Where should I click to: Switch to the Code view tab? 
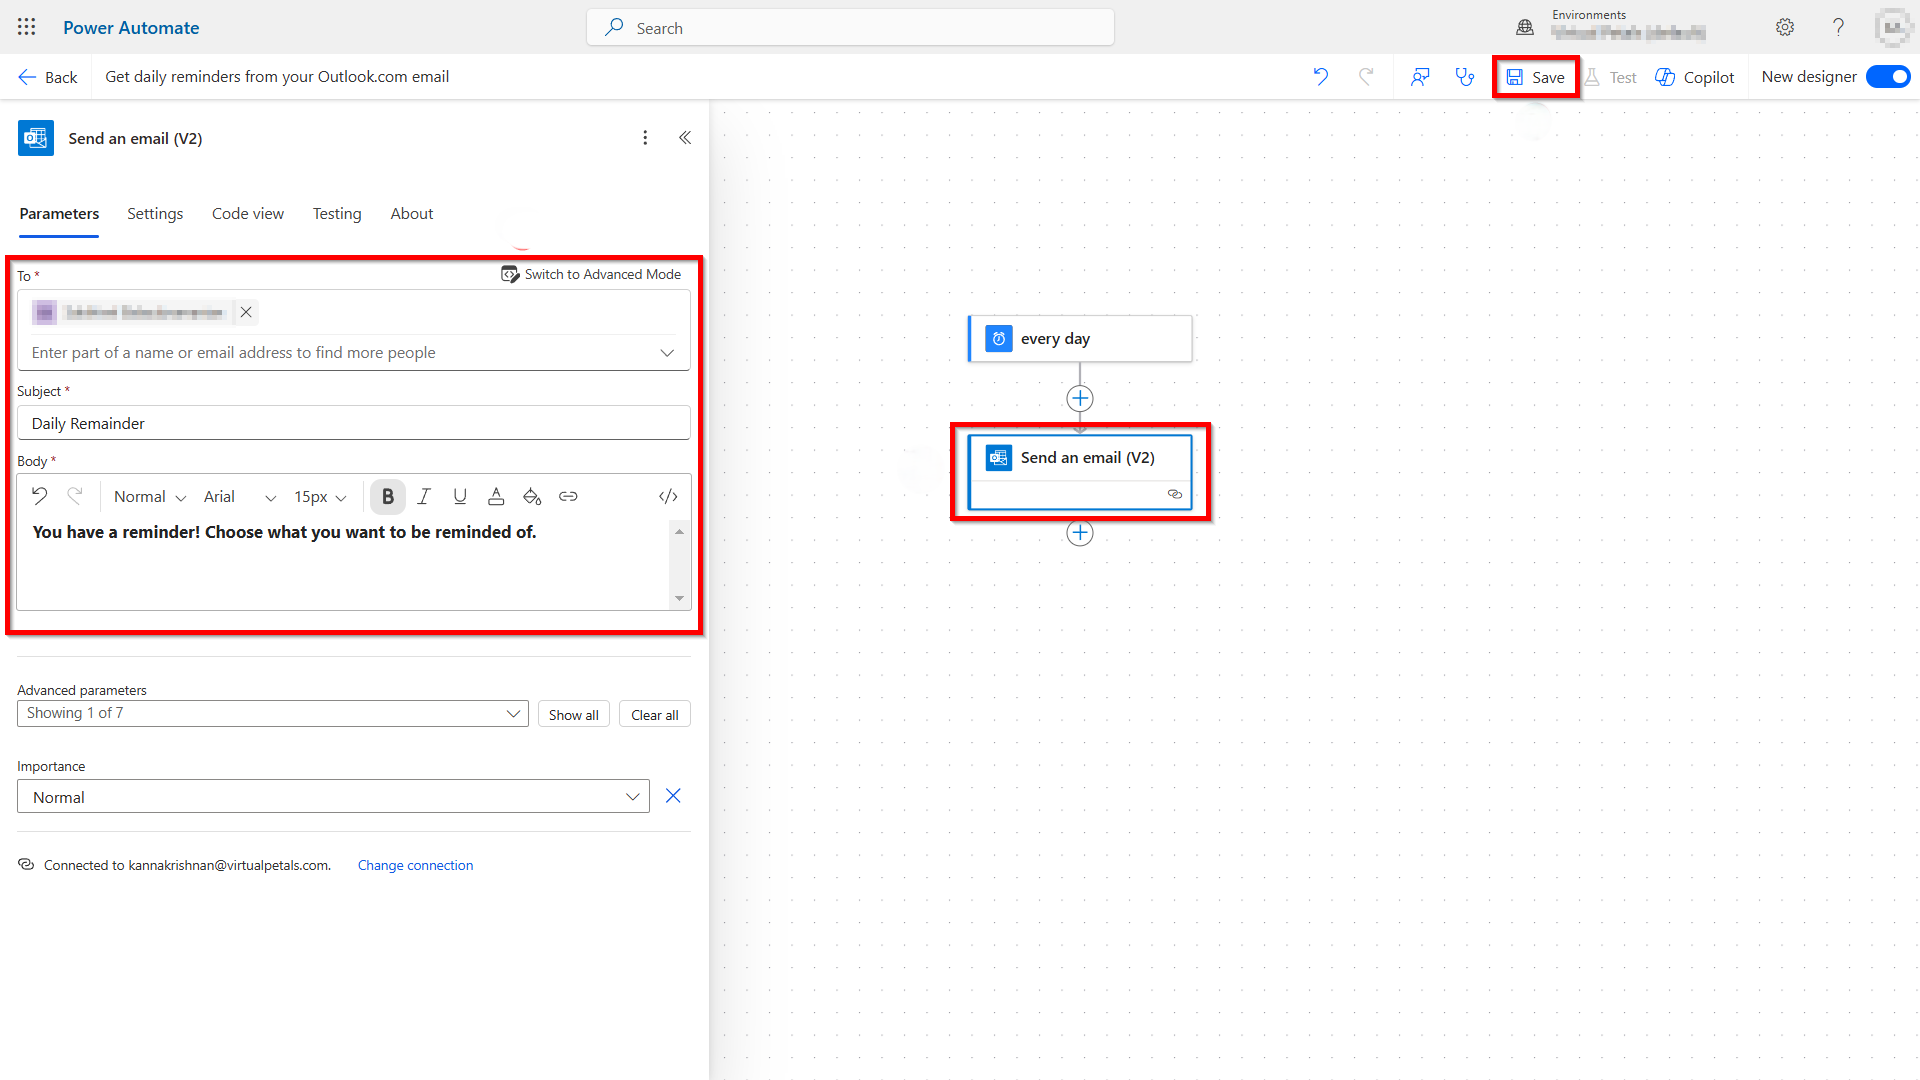coord(248,214)
